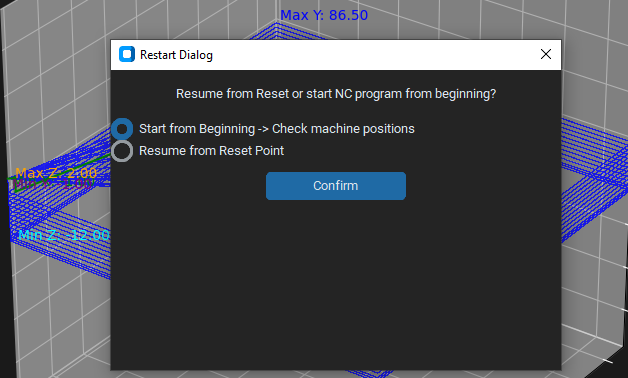The height and width of the screenshot is (378, 628).
Task: Select the Start from Beginning radio button
Action: [x=122, y=129]
